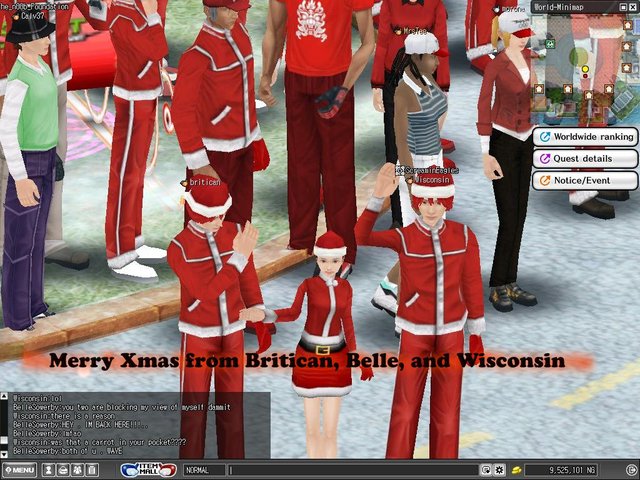The image size is (640, 480).
Task: Click chat line "BelleSowerby:lmfao"
Action: pos(47,433)
